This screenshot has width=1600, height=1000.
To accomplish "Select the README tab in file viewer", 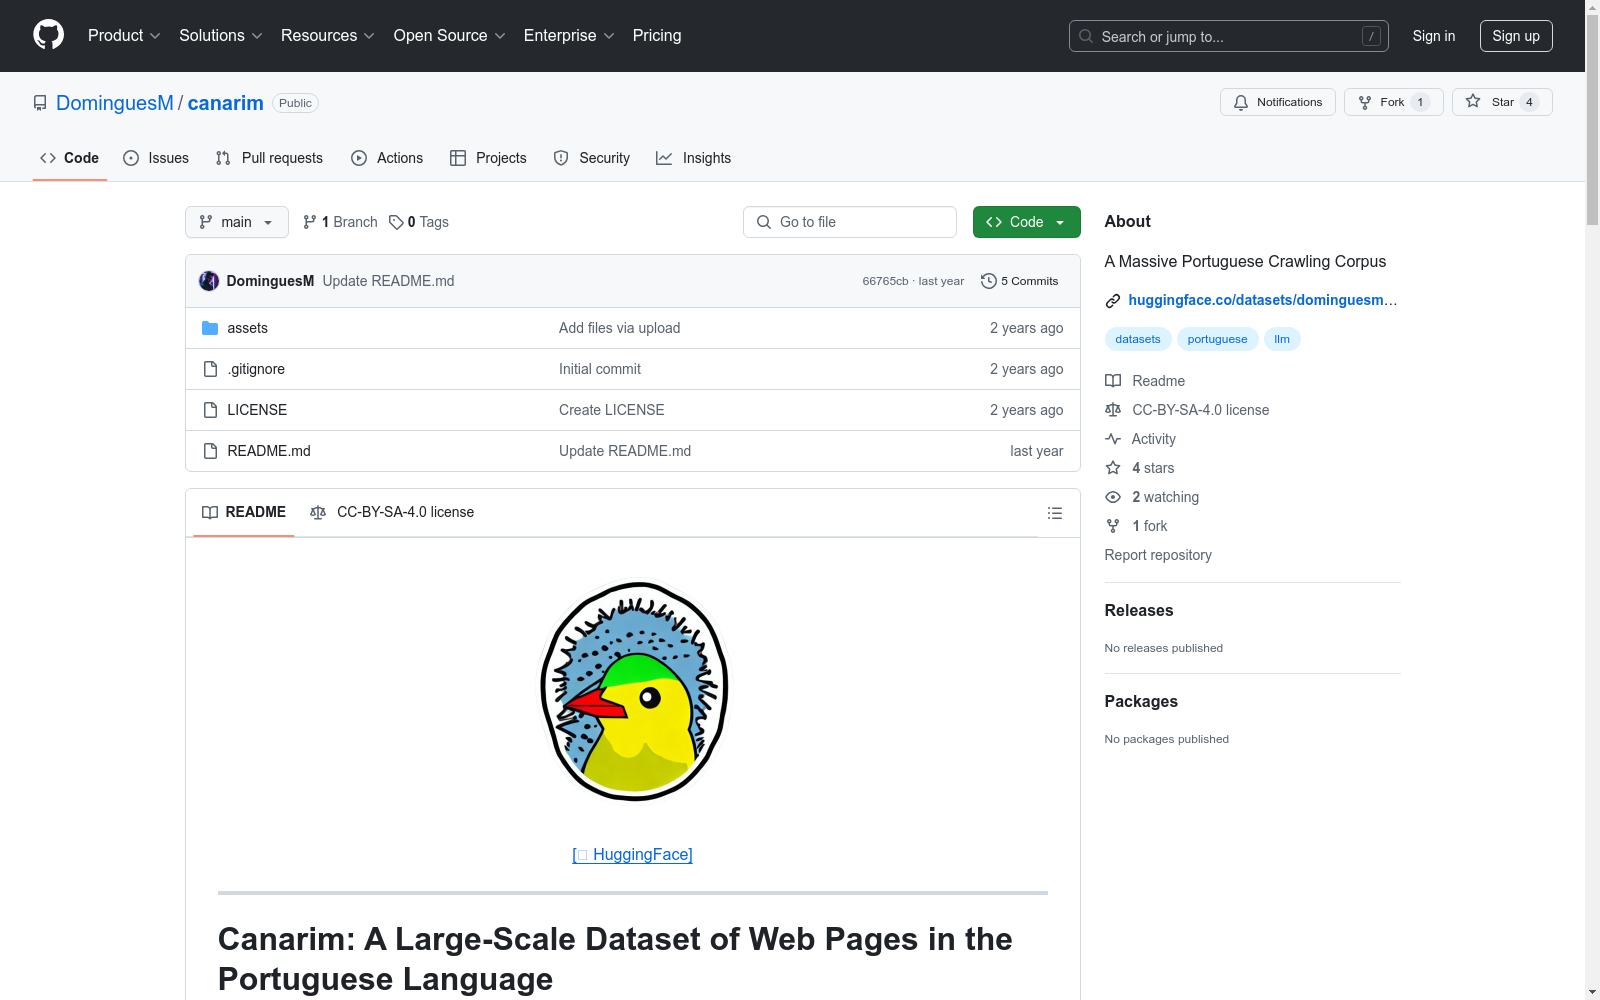I will (x=244, y=512).
